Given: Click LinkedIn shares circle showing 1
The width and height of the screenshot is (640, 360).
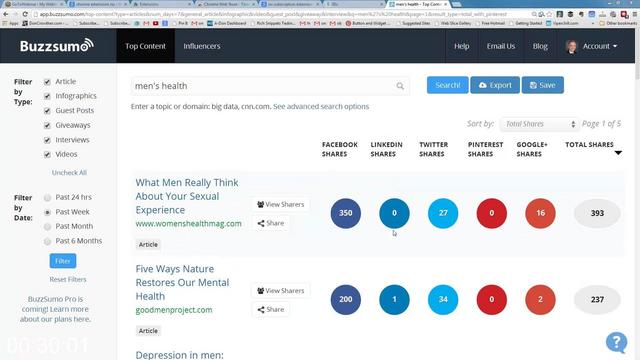Looking at the screenshot, I should tap(394, 300).
